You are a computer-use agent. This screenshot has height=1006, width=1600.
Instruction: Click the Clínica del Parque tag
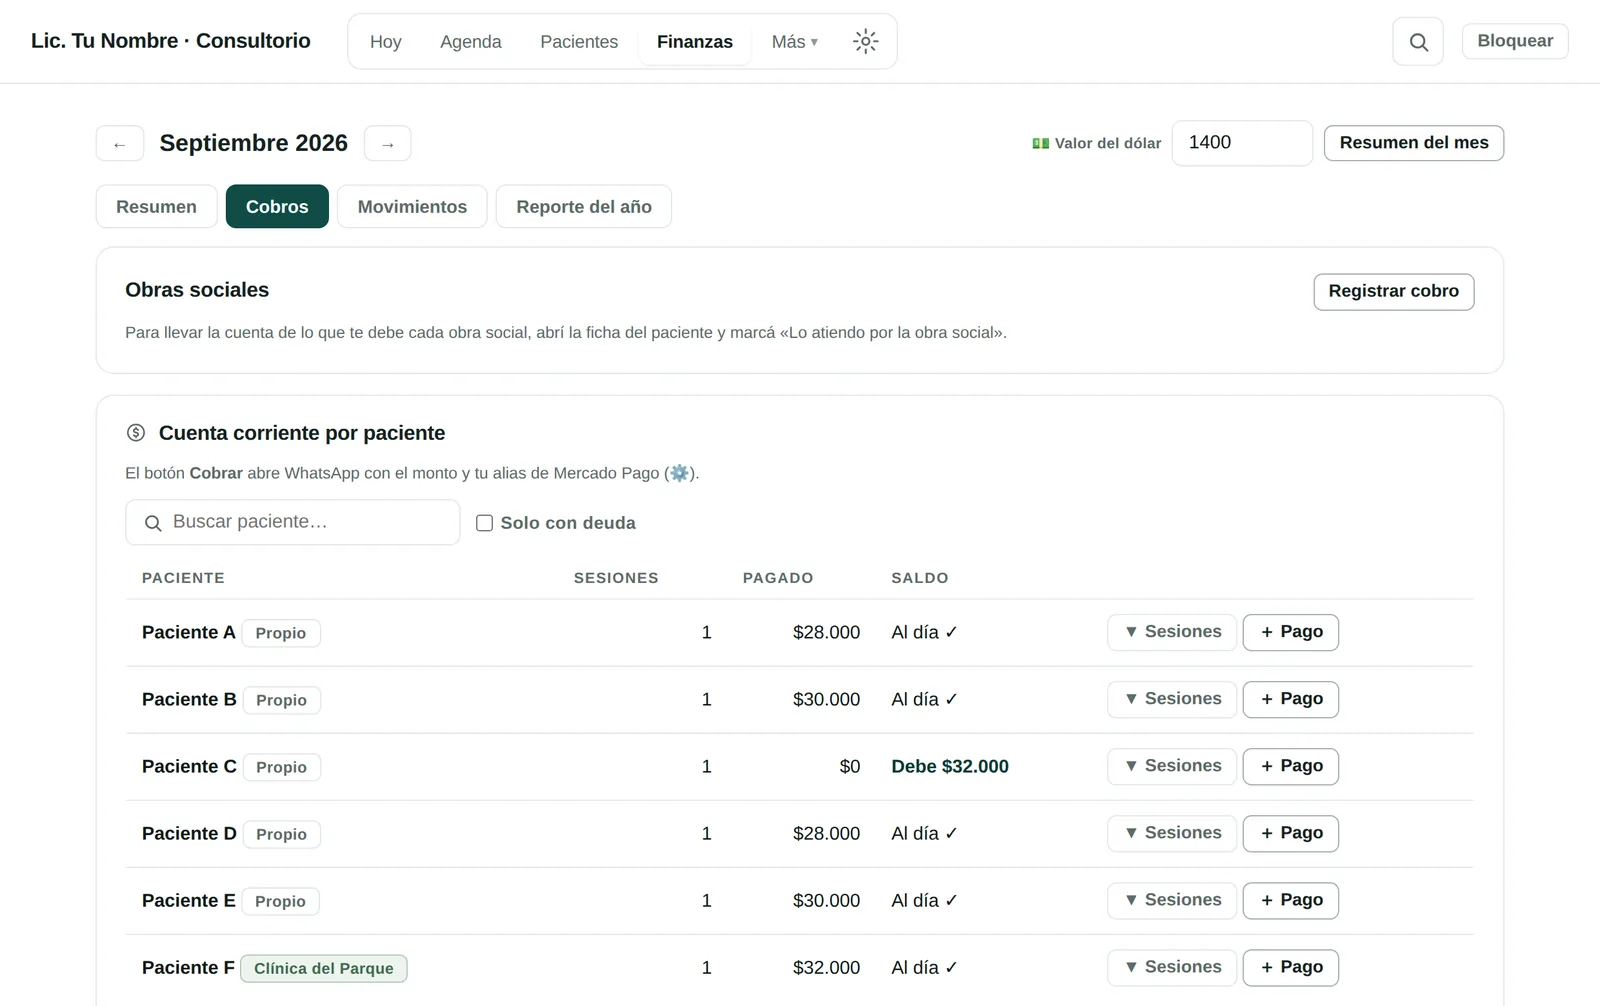(324, 968)
